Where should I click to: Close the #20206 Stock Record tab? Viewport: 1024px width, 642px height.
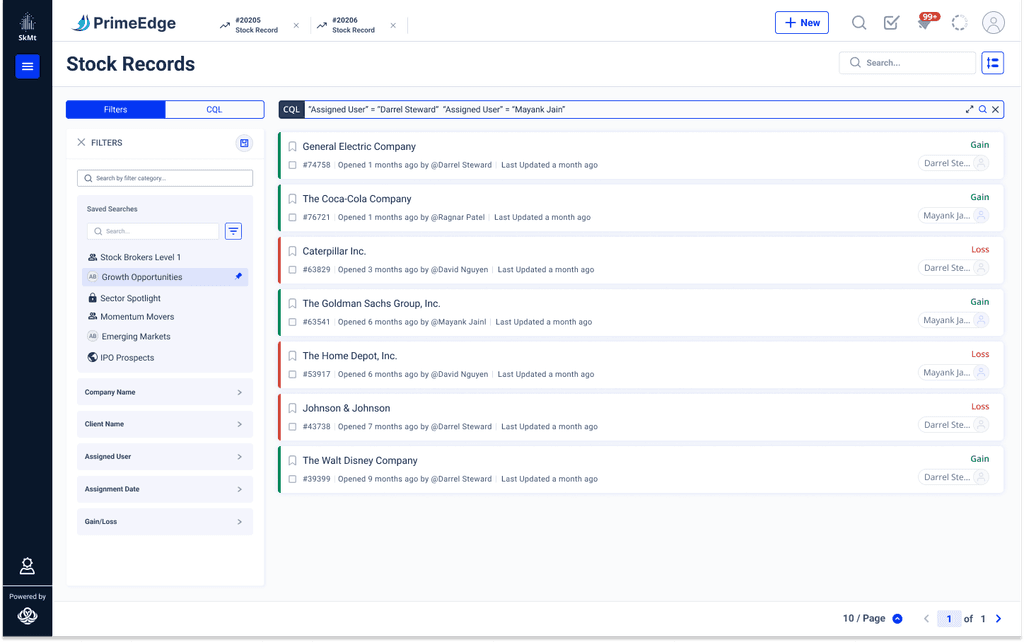392,25
